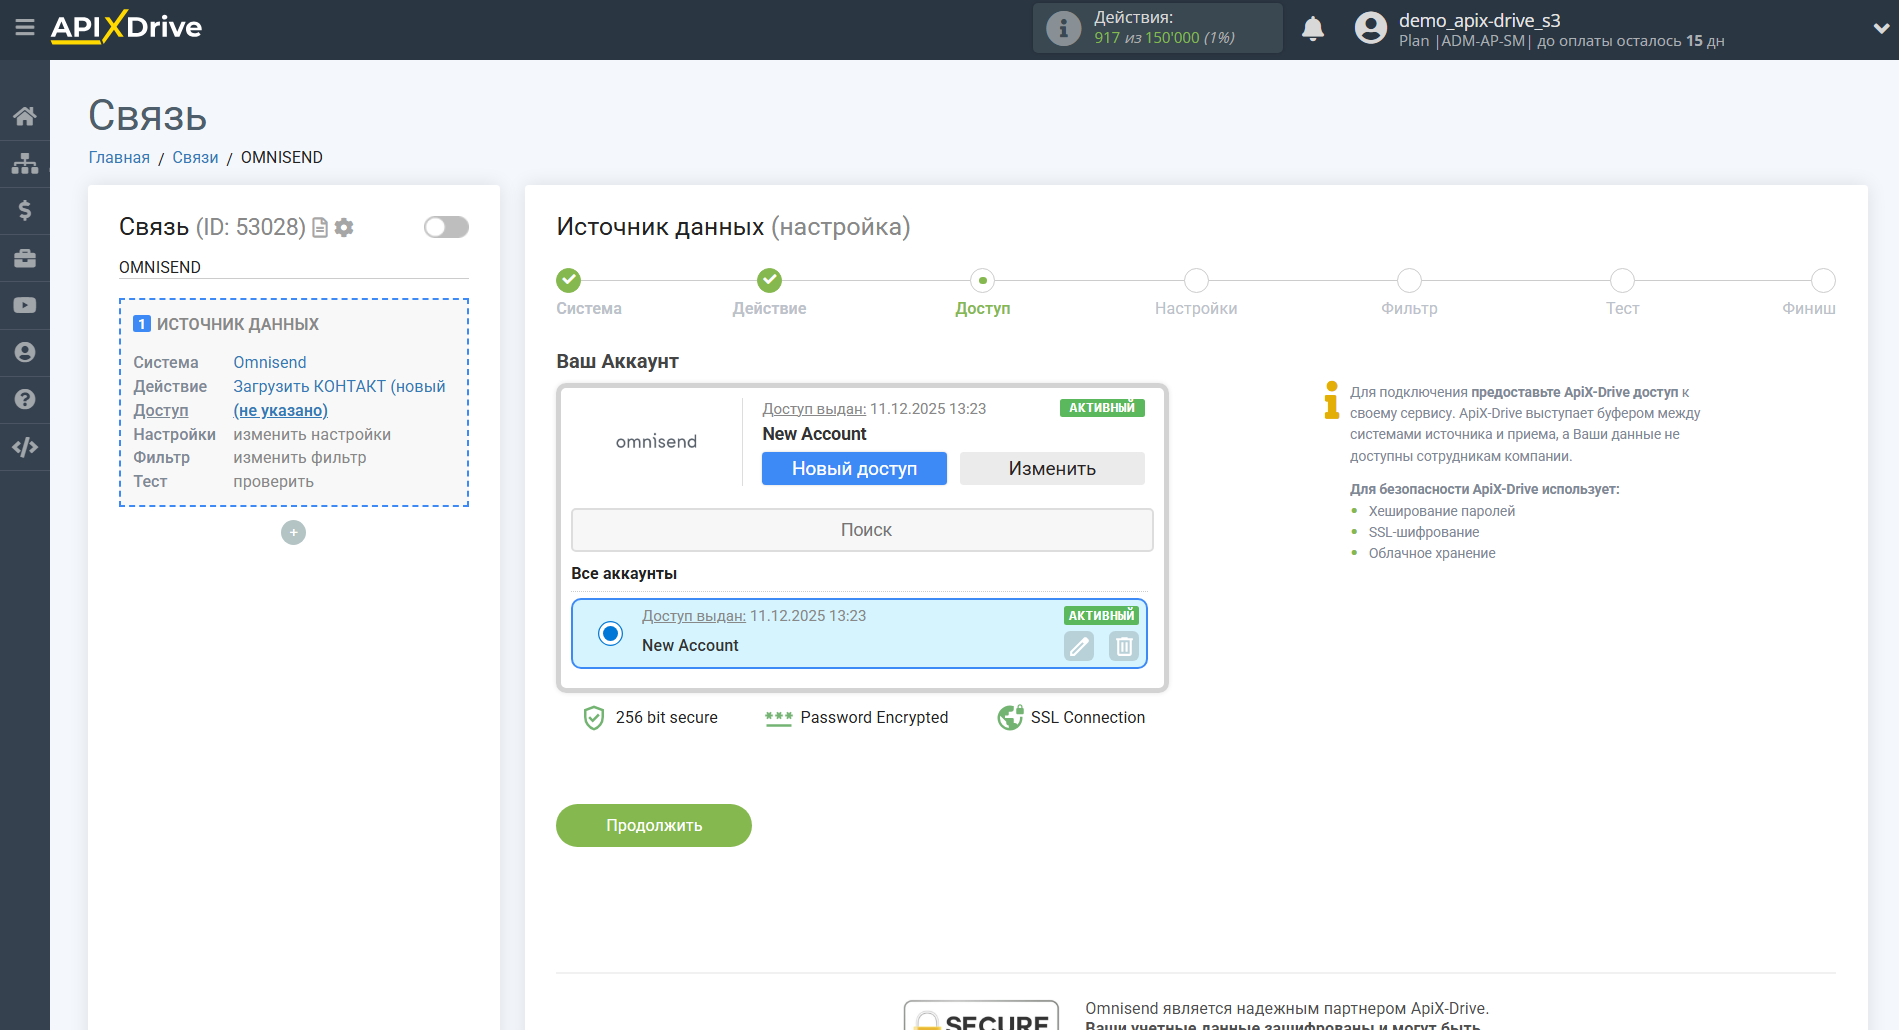Open the Связи breadcrumb link
1899x1030 pixels.
click(195, 158)
